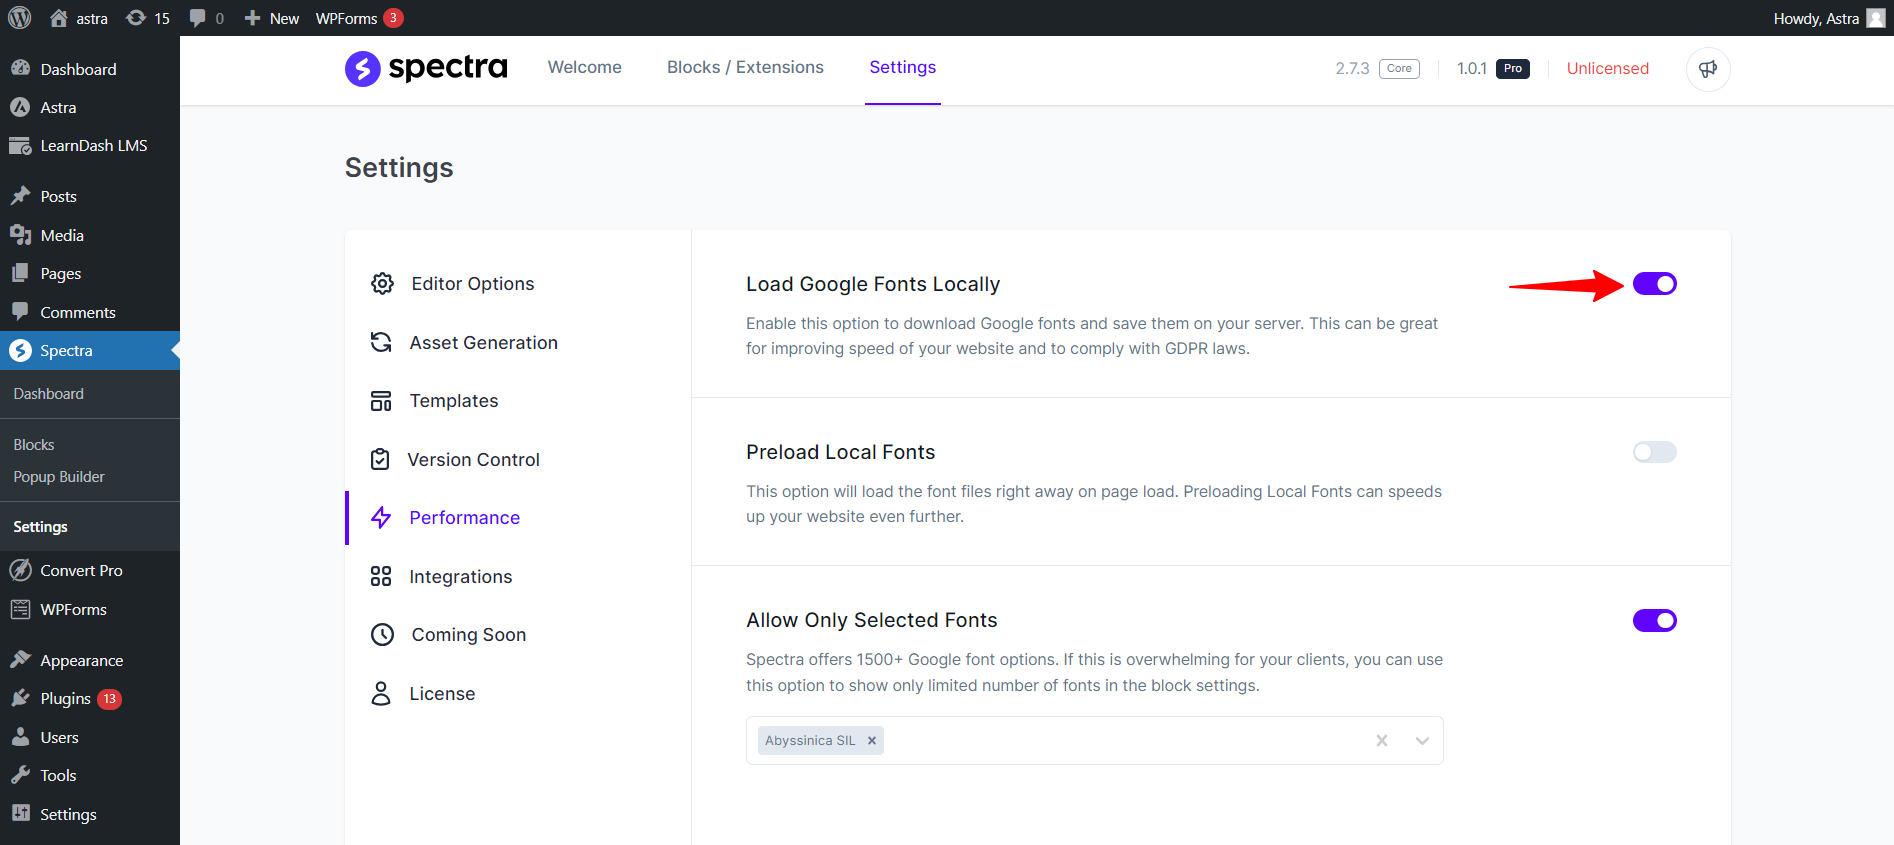Click the Asset Generation refresh icon
Image resolution: width=1894 pixels, height=845 pixels.
pos(381,343)
